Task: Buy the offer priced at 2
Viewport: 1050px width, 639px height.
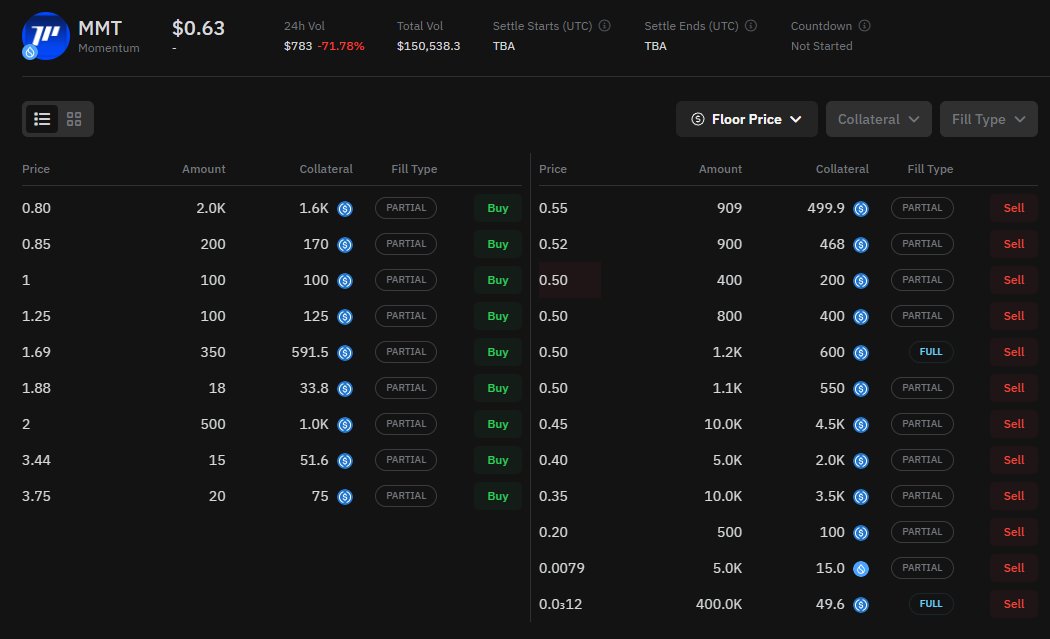Action: click(498, 424)
